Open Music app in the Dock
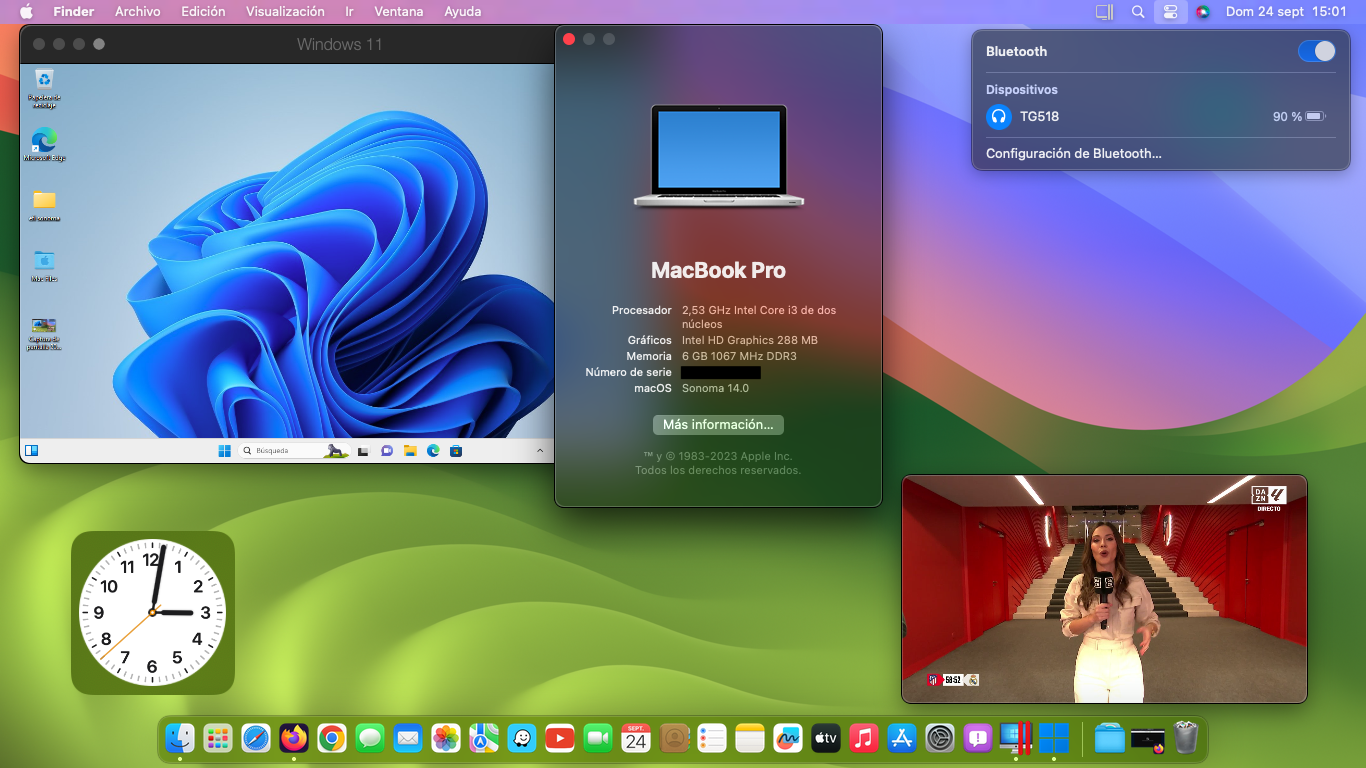The width and height of the screenshot is (1366, 768). pos(864,739)
